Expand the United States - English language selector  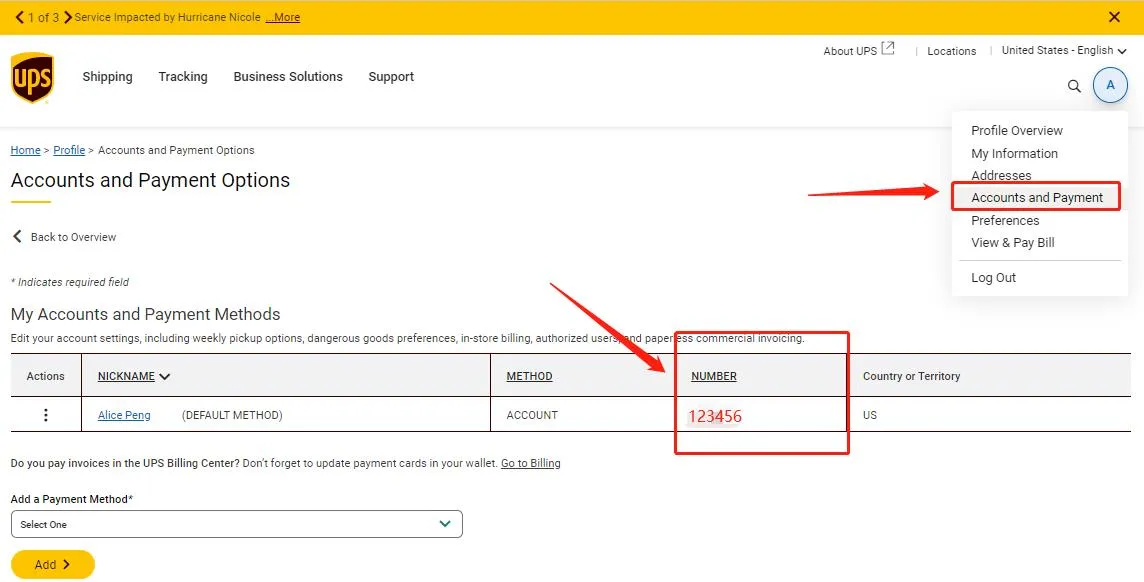pos(1064,50)
